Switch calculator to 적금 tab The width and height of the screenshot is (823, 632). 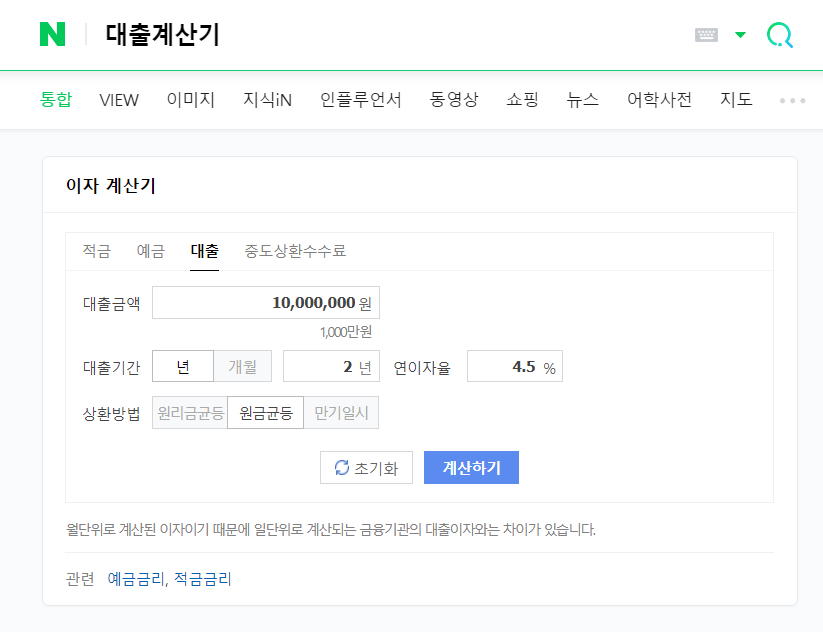[x=97, y=251]
